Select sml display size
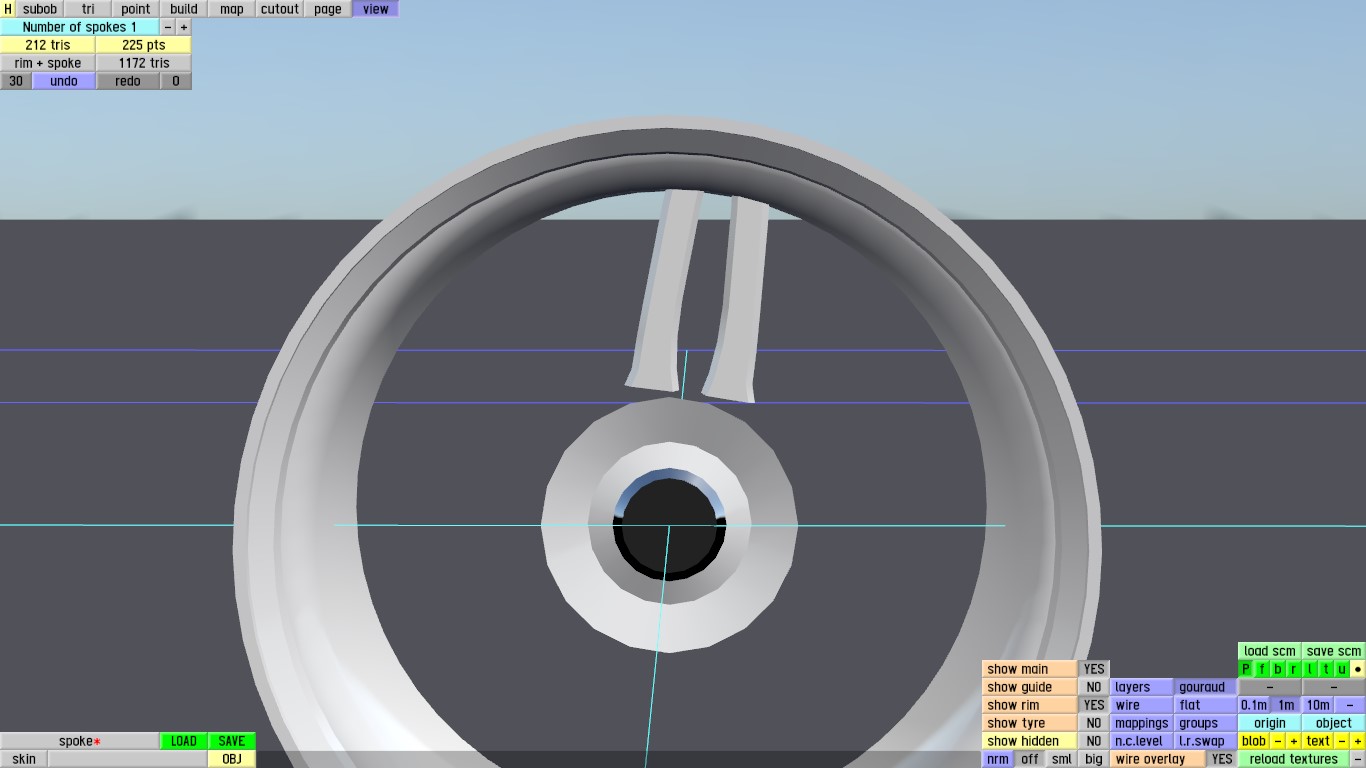 [1062, 759]
